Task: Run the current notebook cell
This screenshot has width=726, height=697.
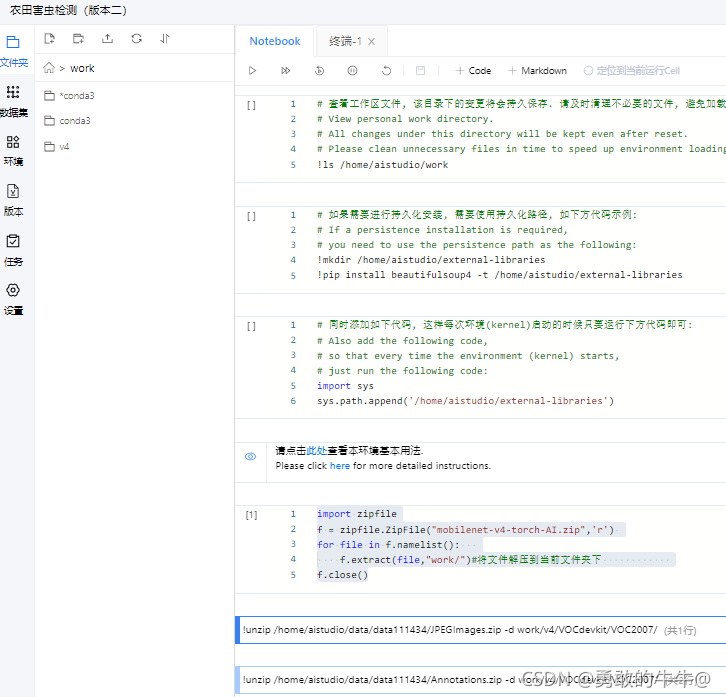Action: pos(252,71)
